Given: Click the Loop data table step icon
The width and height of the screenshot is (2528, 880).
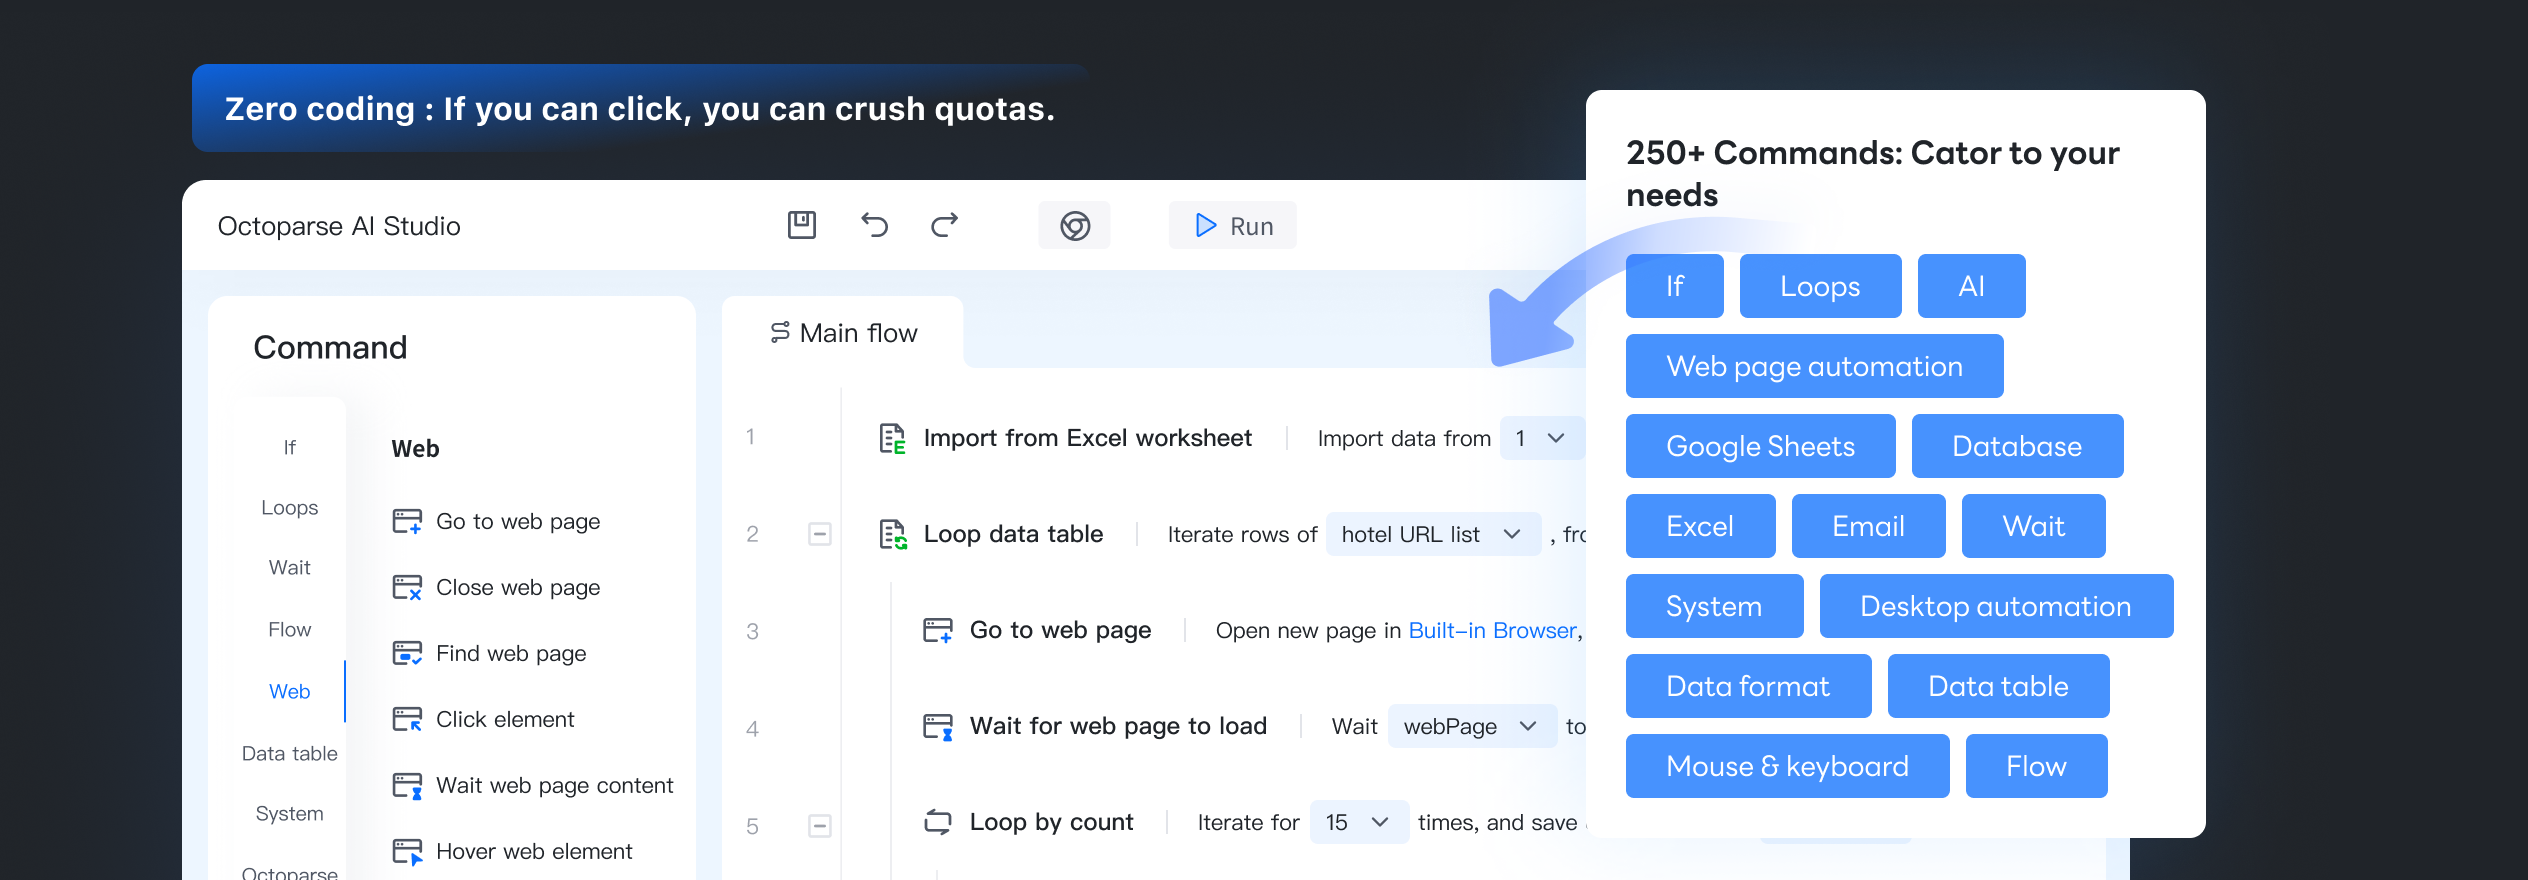Looking at the screenshot, I should [x=892, y=534].
